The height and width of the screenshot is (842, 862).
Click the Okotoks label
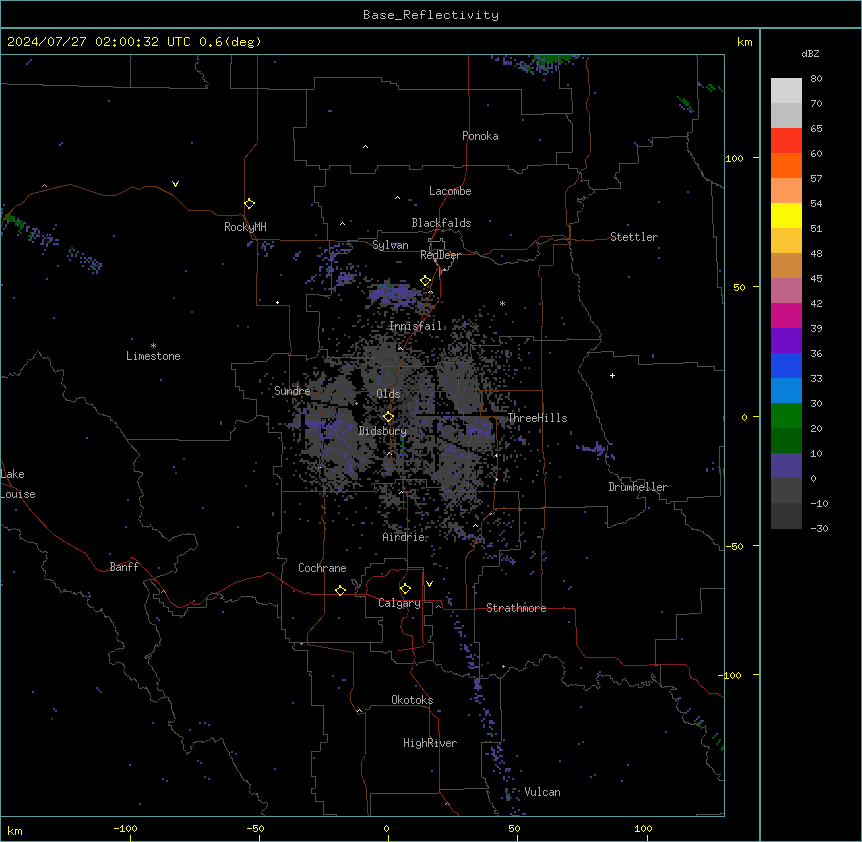[412, 700]
